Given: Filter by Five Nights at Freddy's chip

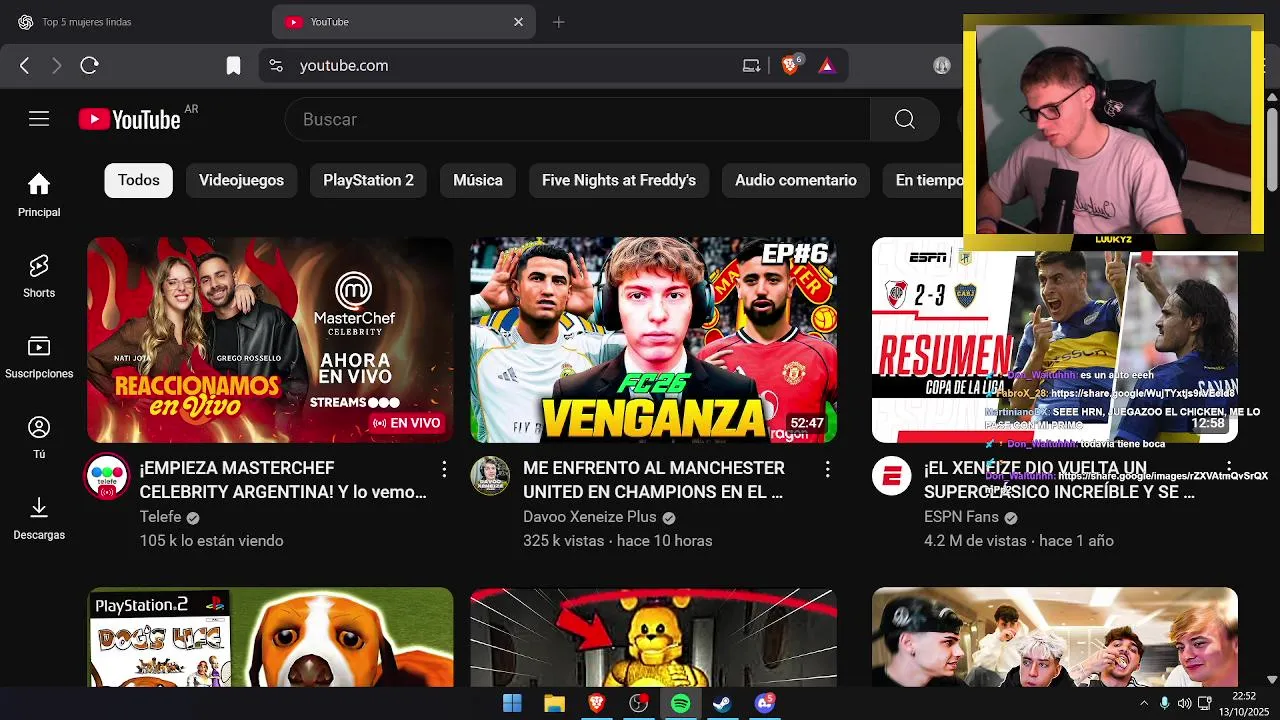Looking at the screenshot, I should [619, 180].
